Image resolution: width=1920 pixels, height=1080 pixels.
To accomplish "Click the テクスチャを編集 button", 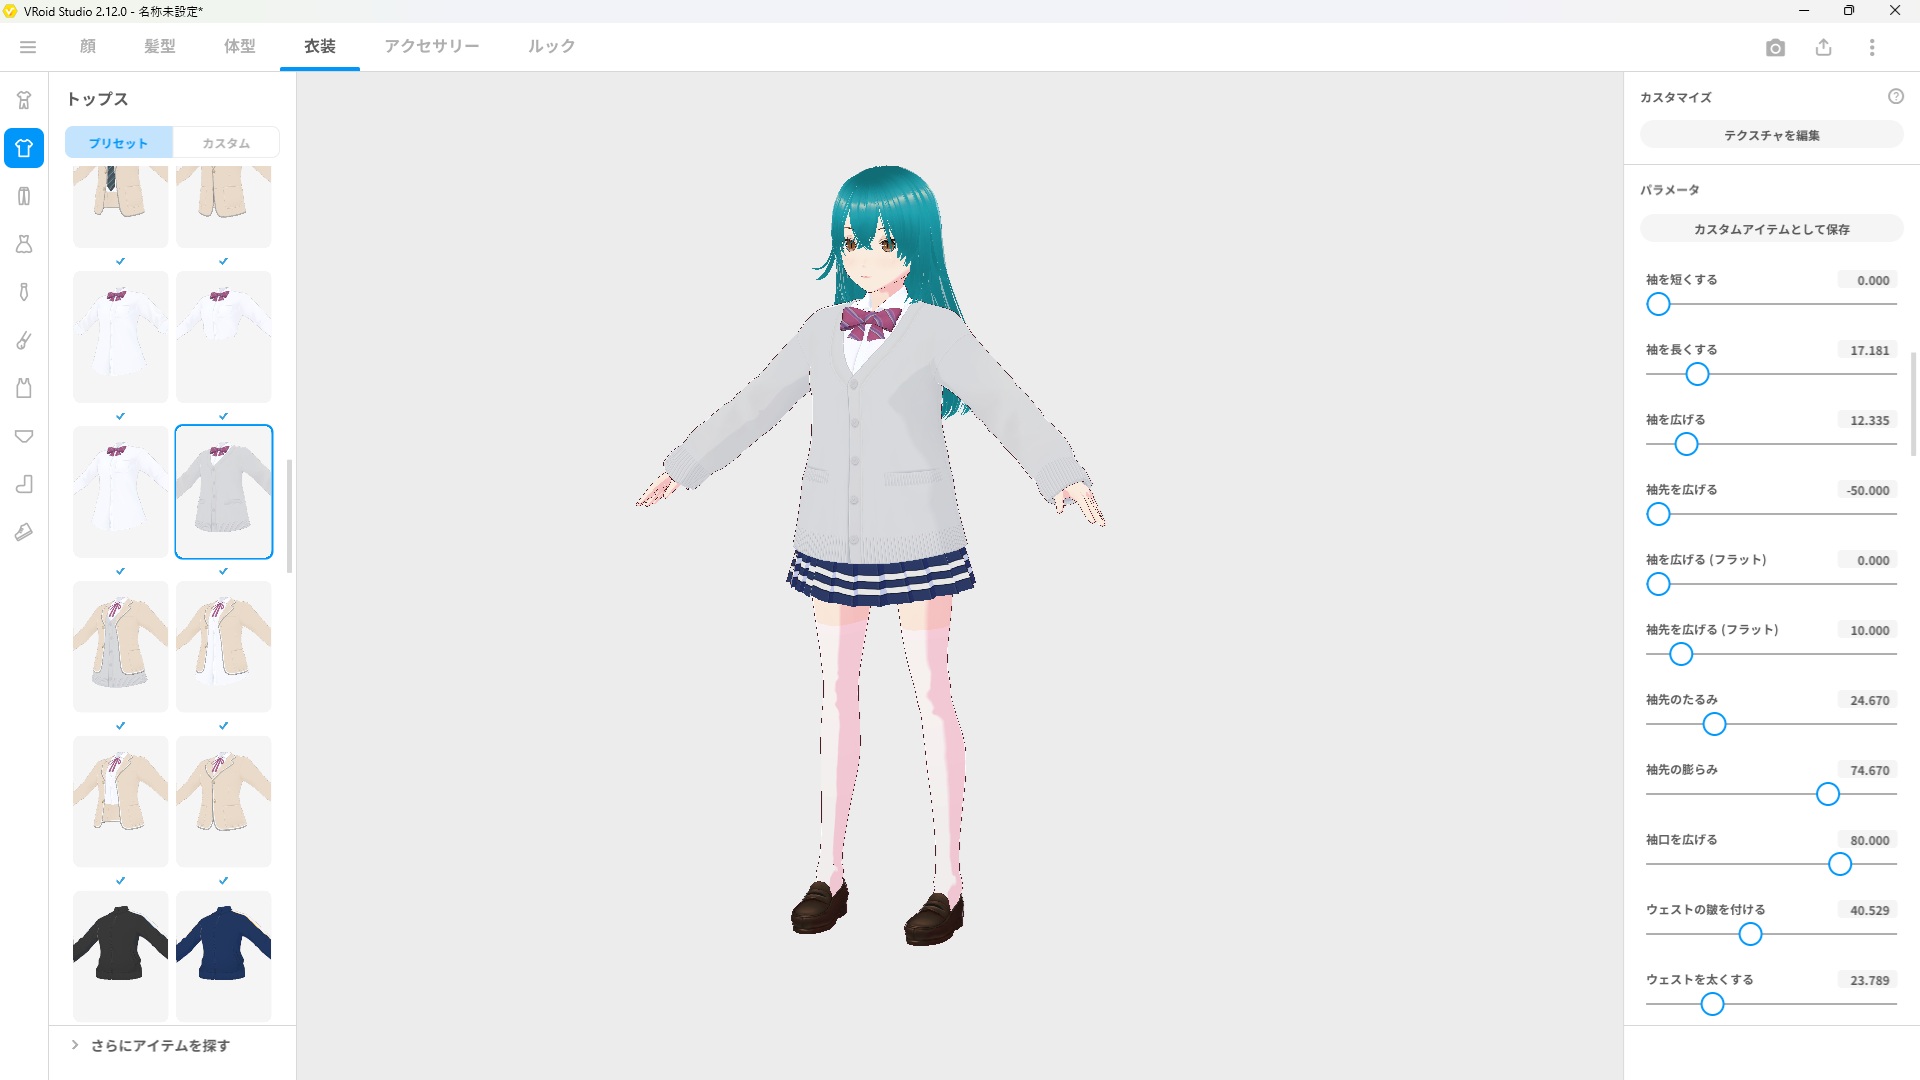I will pos(1770,134).
